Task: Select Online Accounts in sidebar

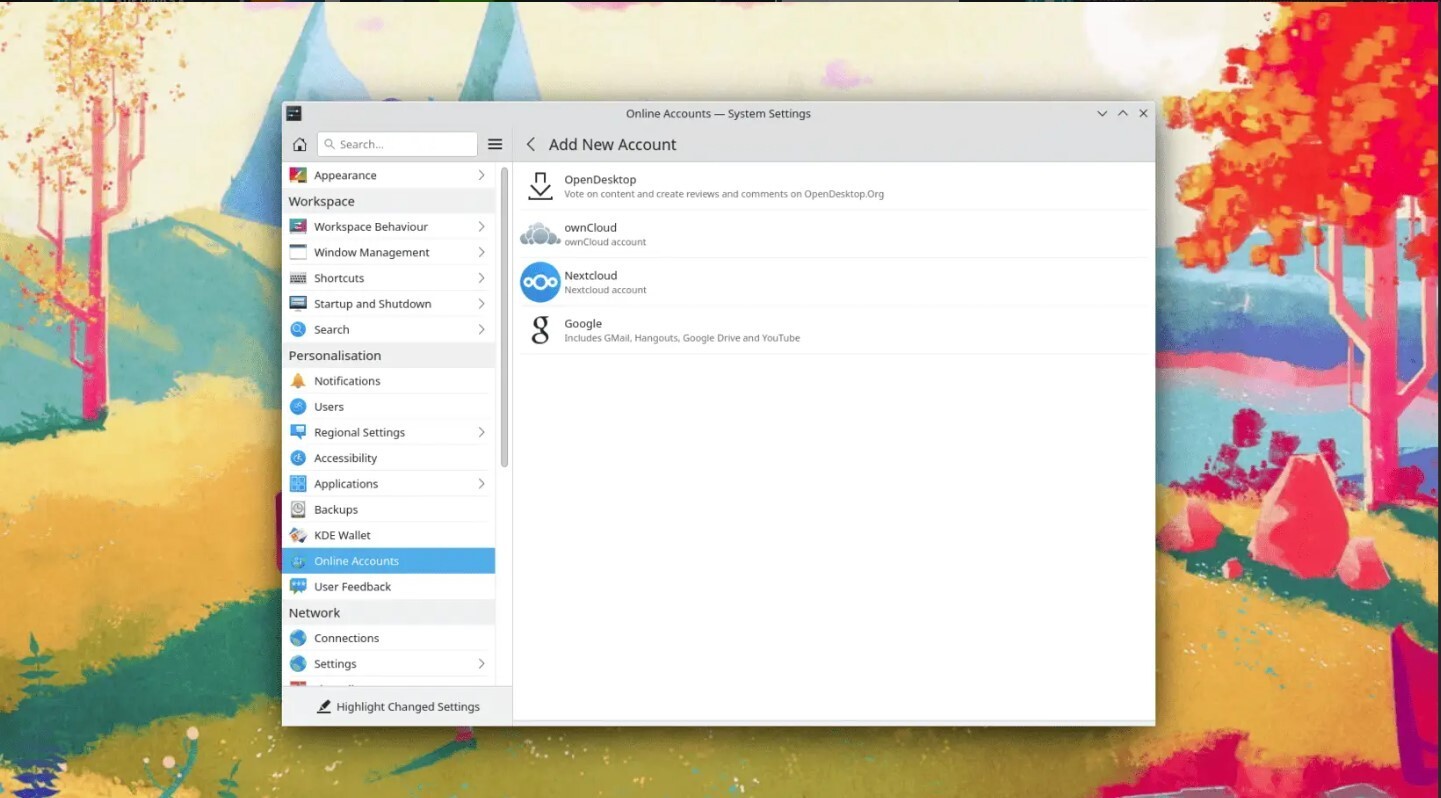Action: coord(389,561)
